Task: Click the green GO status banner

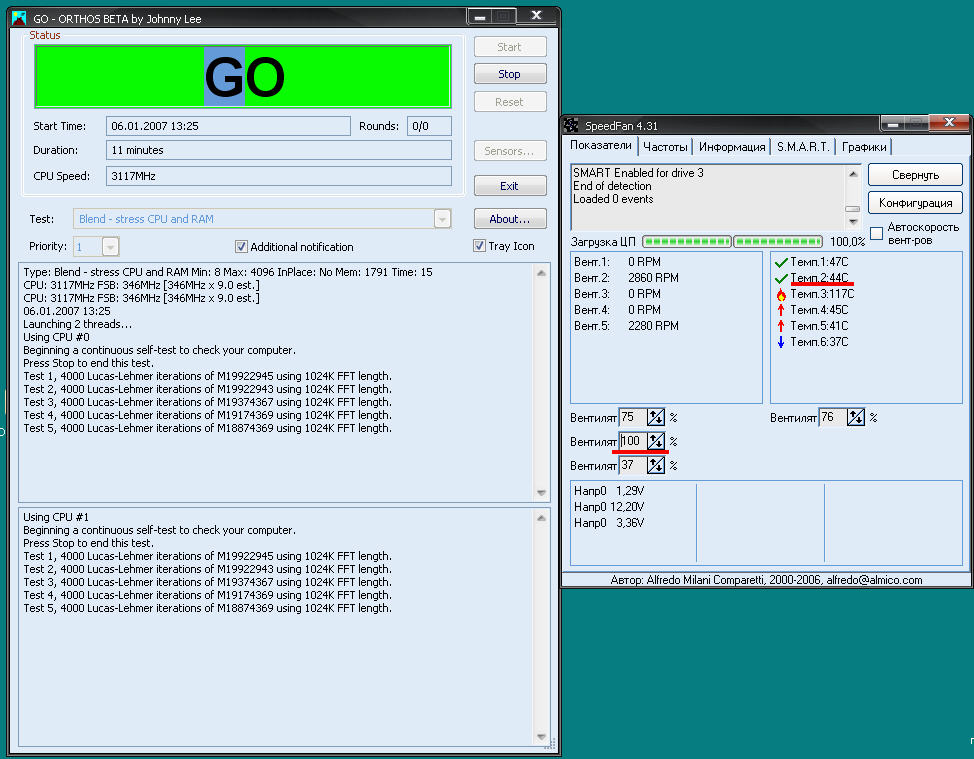Action: point(243,76)
